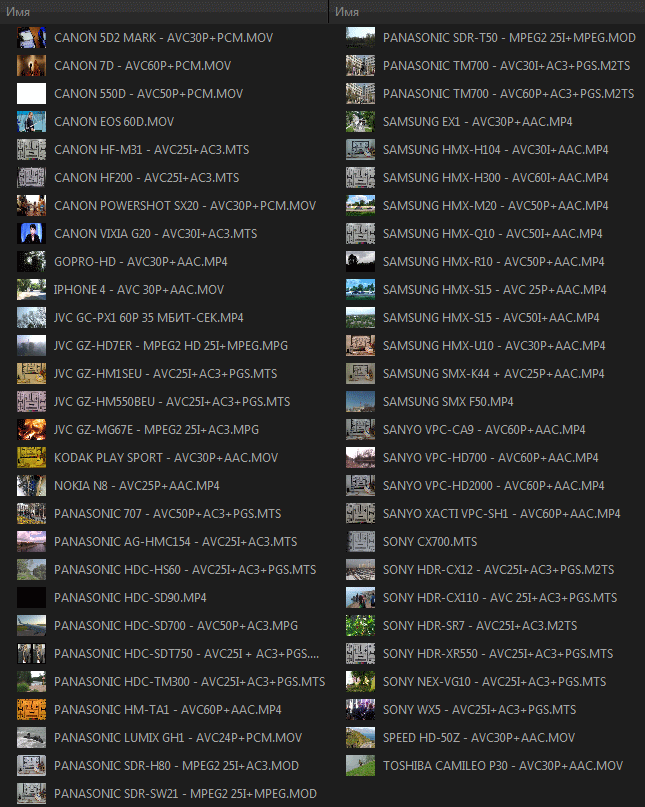
Task: Click black thumbnail of PANASONIC HDC-SD90.MP4
Action: tap(31, 598)
